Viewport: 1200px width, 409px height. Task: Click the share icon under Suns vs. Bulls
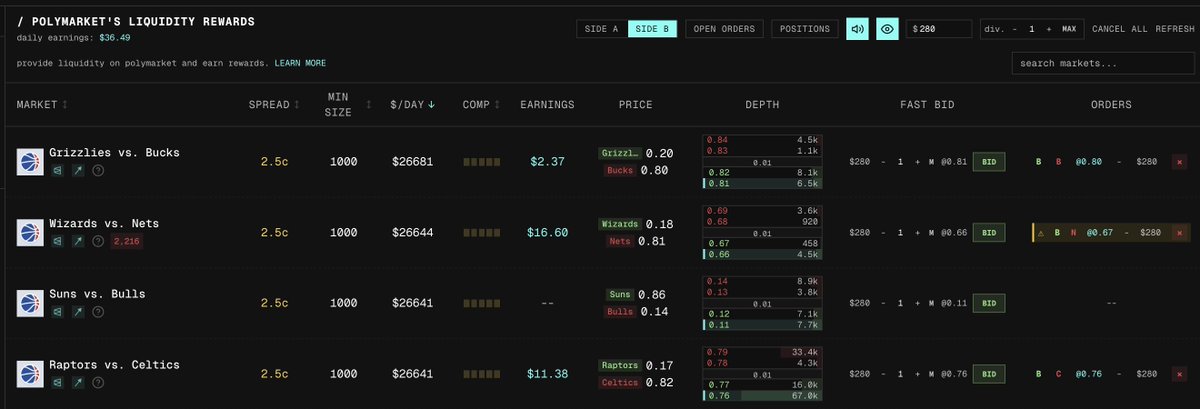coord(56,312)
